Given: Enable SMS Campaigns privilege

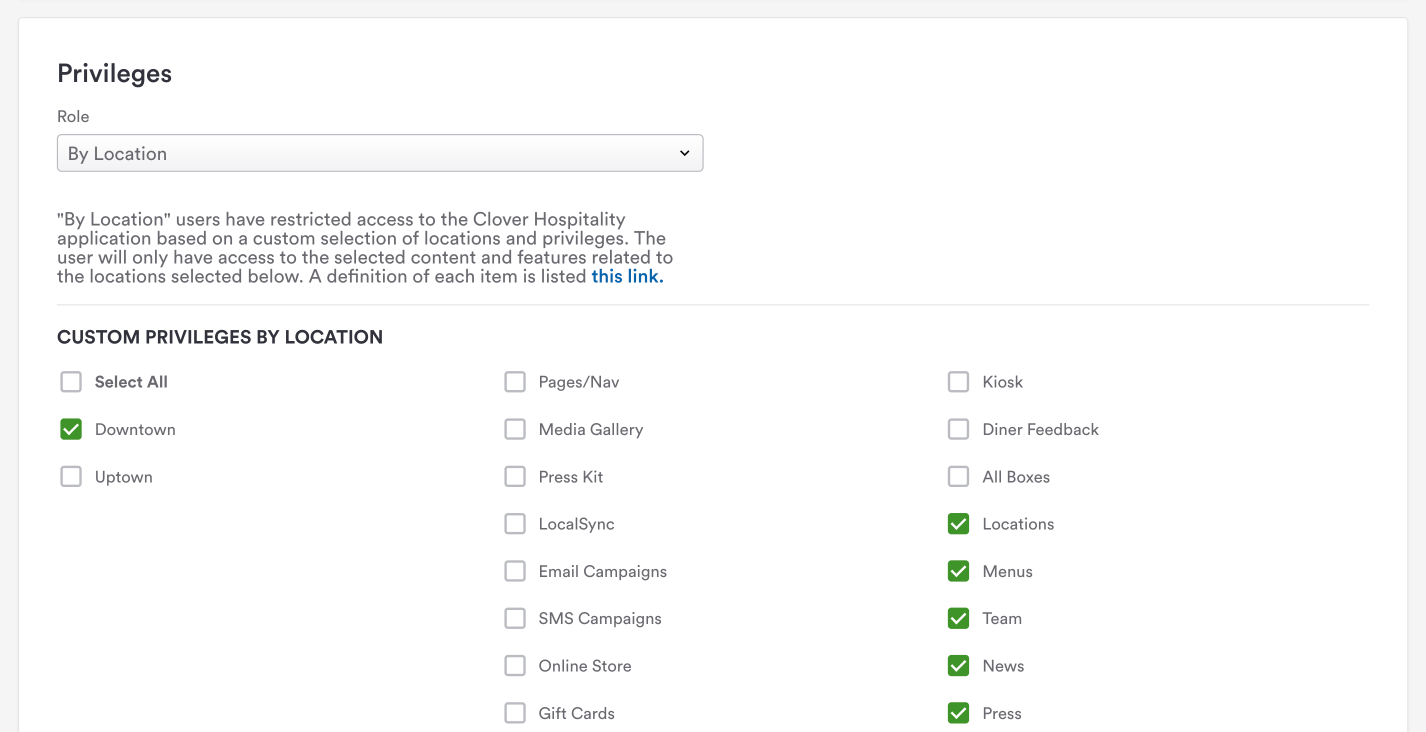Looking at the screenshot, I should coord(515,618).
